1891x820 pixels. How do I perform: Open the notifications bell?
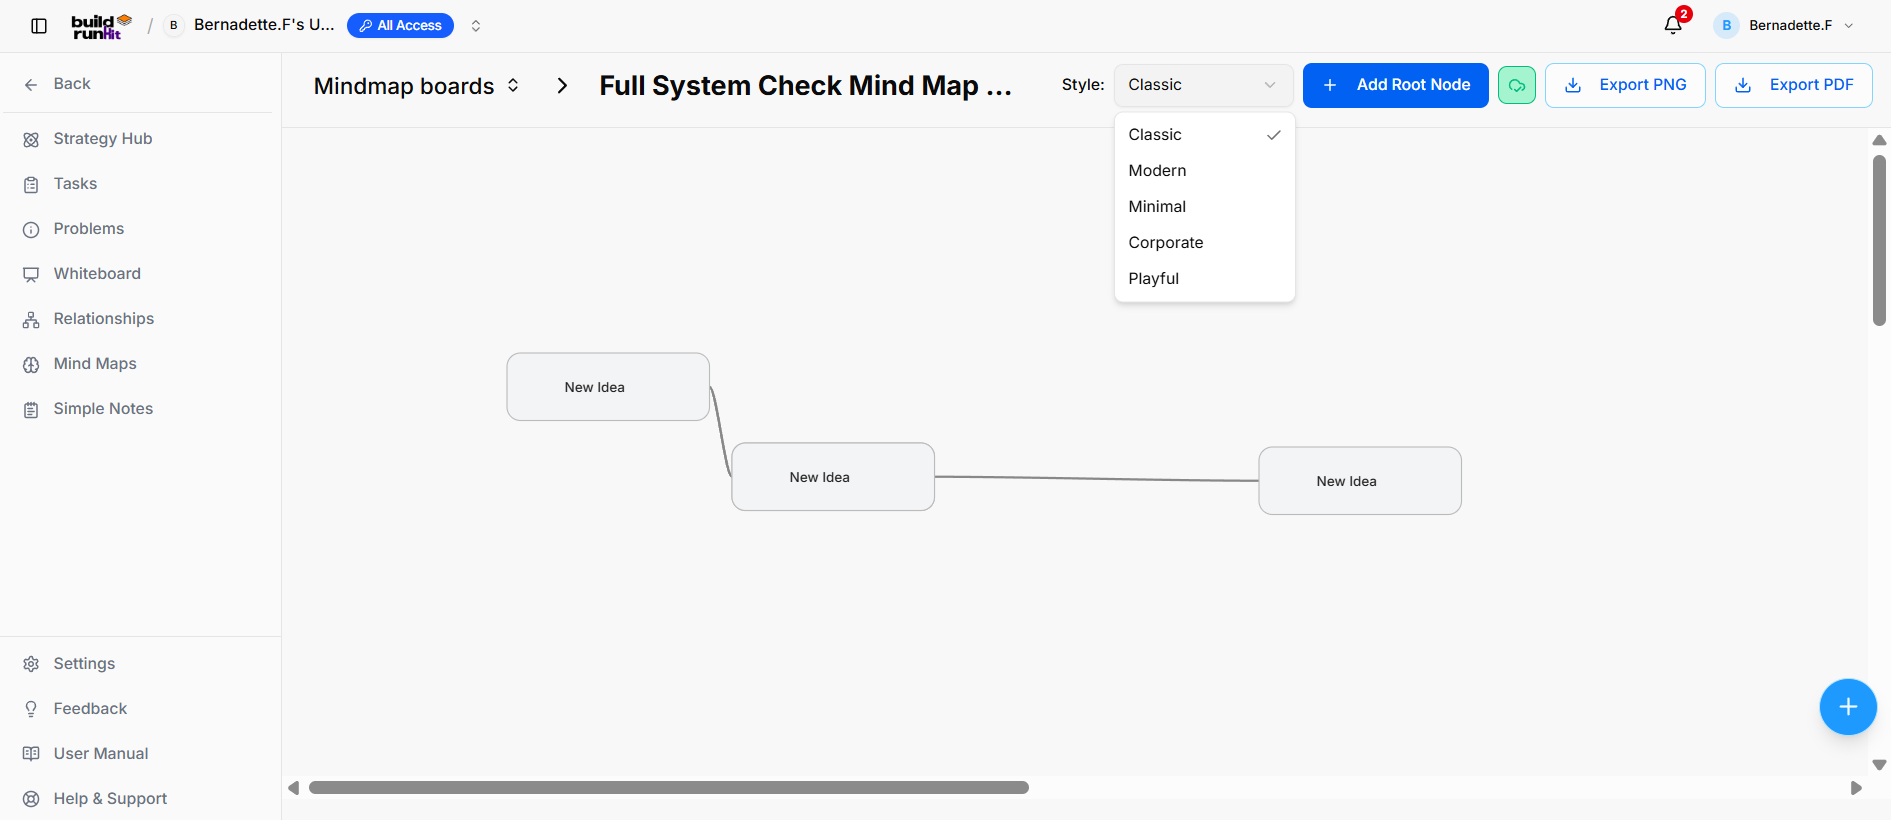[x=1674, y=25]
